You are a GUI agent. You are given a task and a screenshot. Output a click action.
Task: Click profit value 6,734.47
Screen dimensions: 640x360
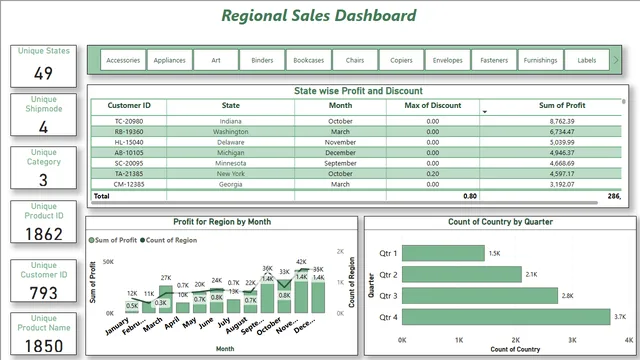(x=562, y=132)
